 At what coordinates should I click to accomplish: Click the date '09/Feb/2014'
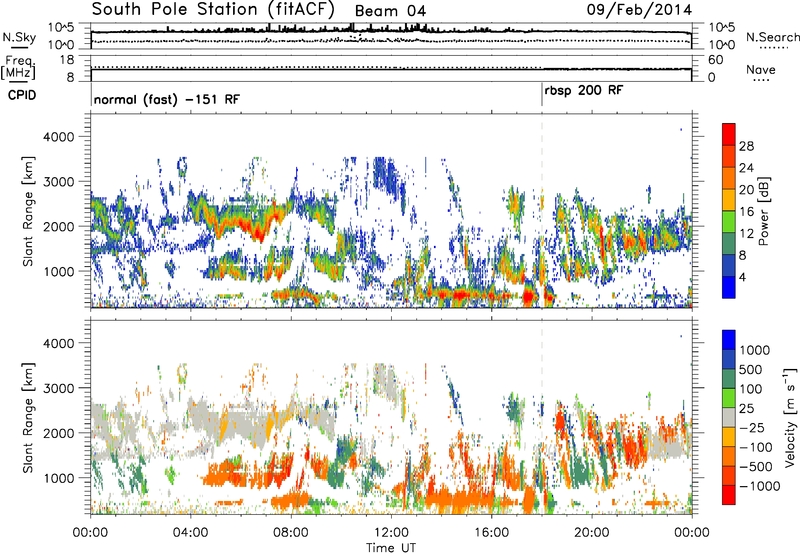coord(639,10)
